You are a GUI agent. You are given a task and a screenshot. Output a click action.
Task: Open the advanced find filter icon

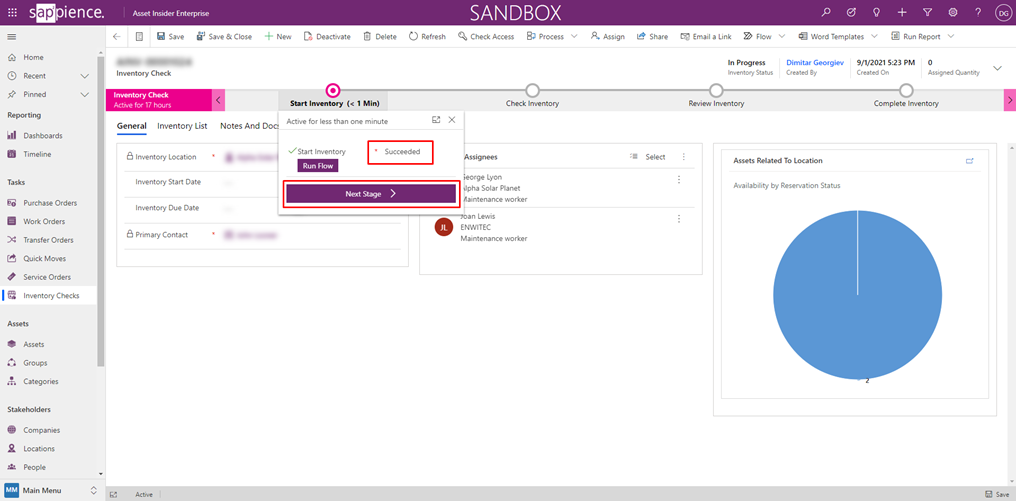(927, 12)
